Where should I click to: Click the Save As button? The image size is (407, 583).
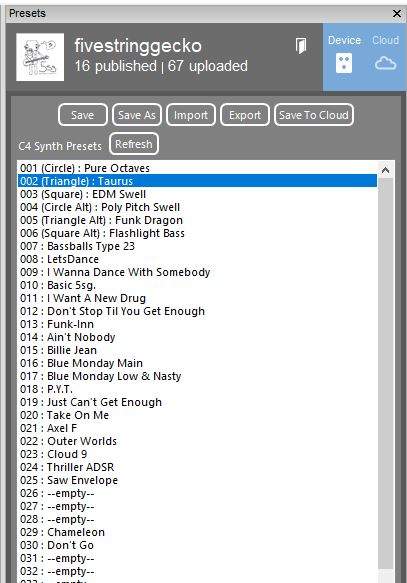coord(137,115)
